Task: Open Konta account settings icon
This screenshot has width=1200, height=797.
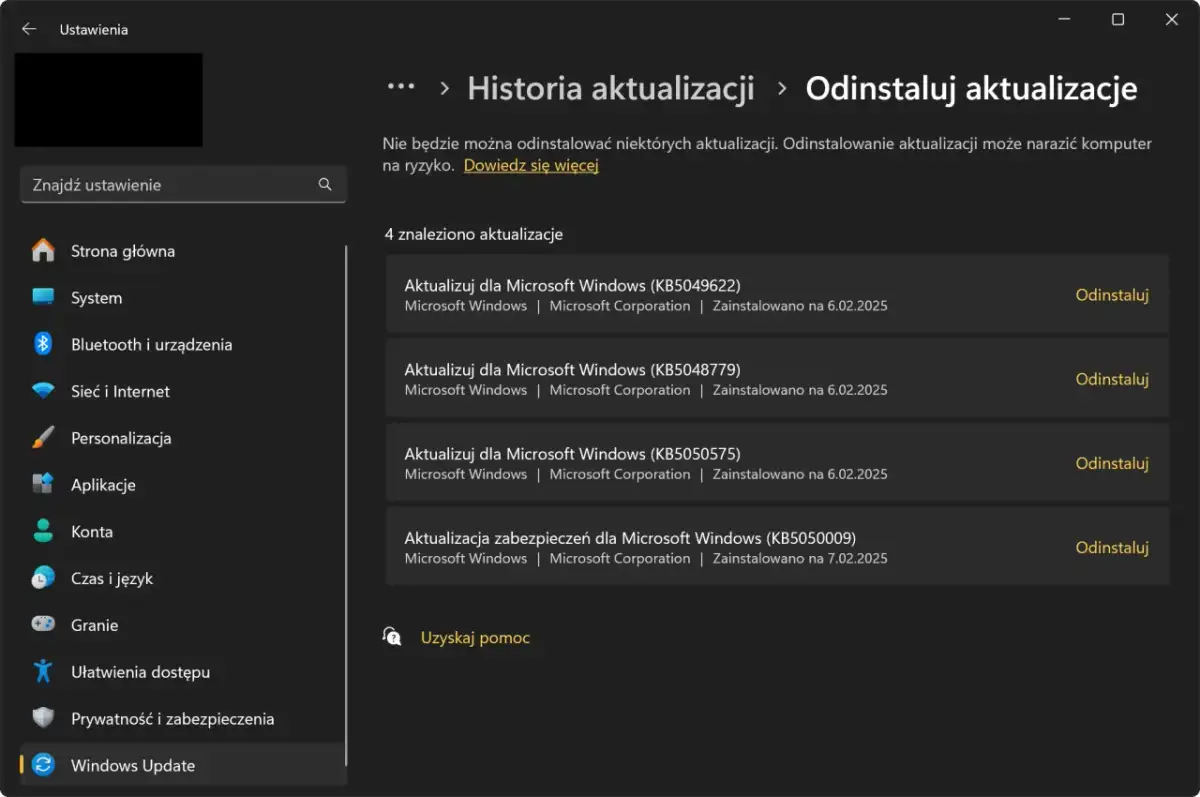Action: (44, 531)
